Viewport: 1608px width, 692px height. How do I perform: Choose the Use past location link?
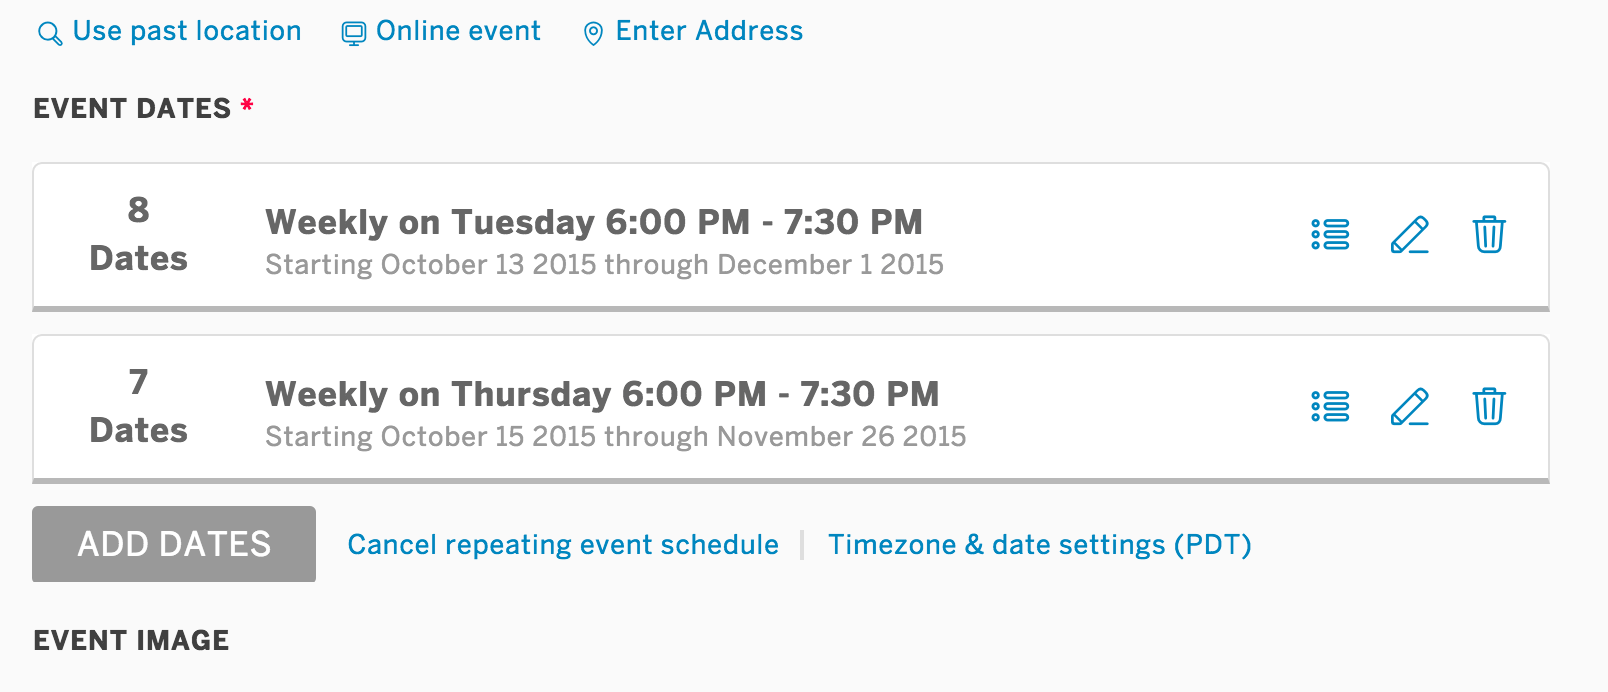(187, 31)
